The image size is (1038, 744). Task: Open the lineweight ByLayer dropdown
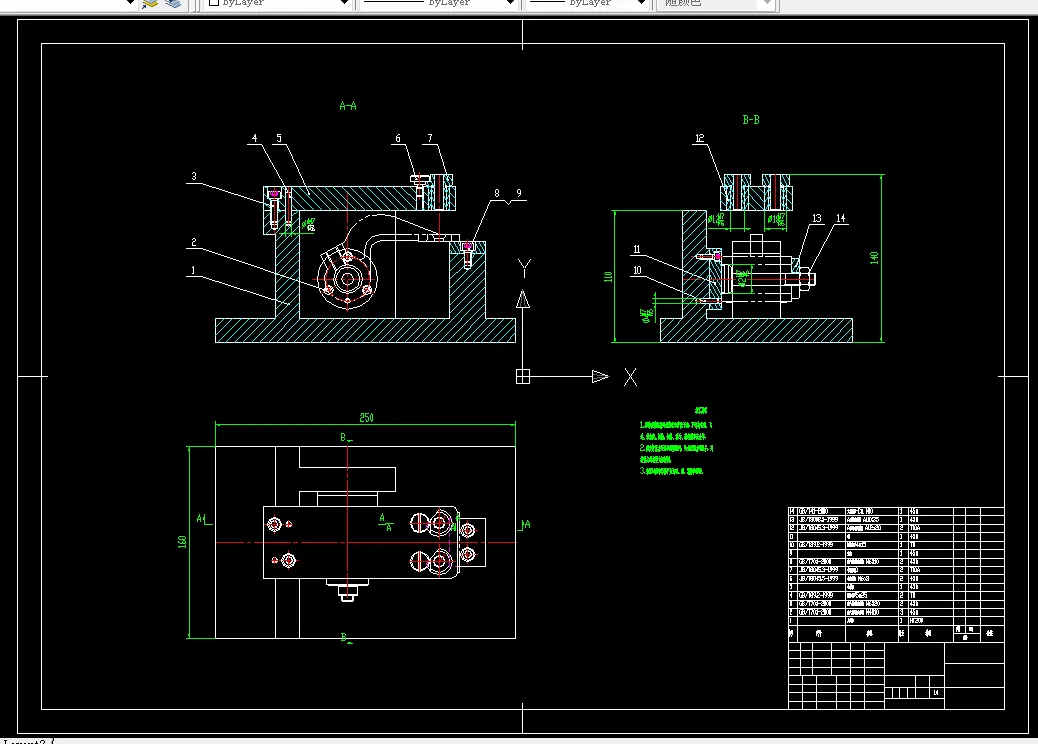(587, 3)
